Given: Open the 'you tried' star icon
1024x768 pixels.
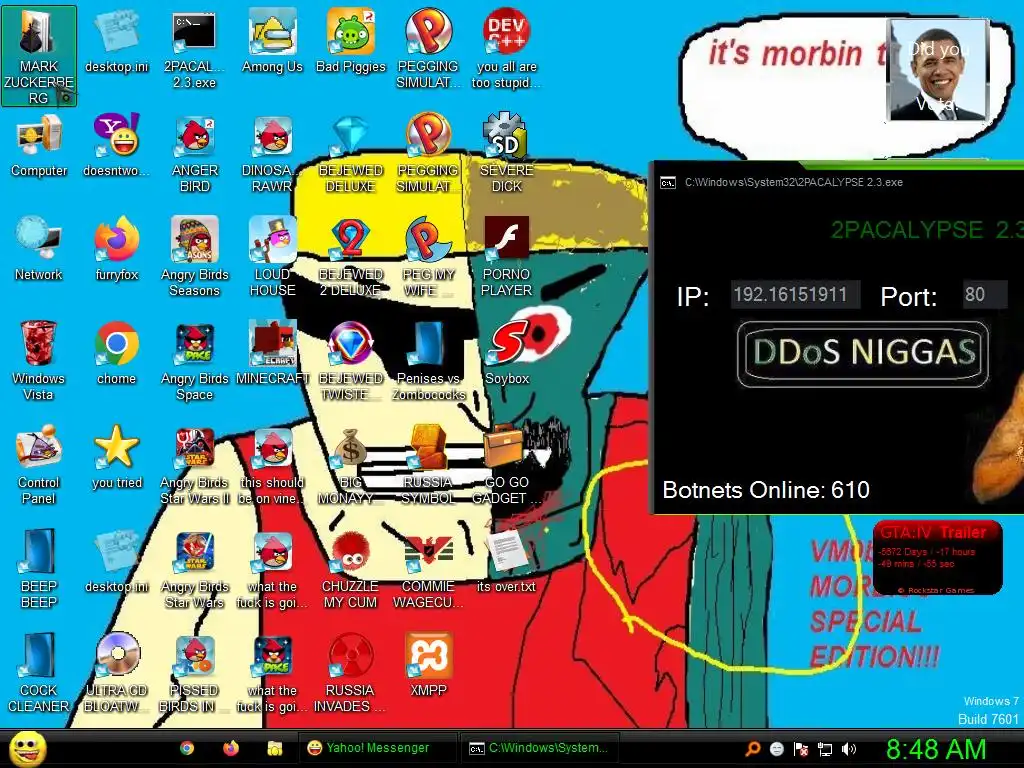Looking at the screenshot, I should [117, 458].
